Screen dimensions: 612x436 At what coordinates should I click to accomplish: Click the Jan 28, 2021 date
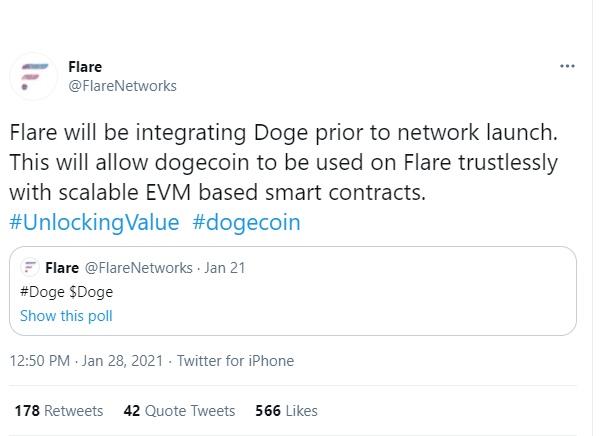(122, 361)
